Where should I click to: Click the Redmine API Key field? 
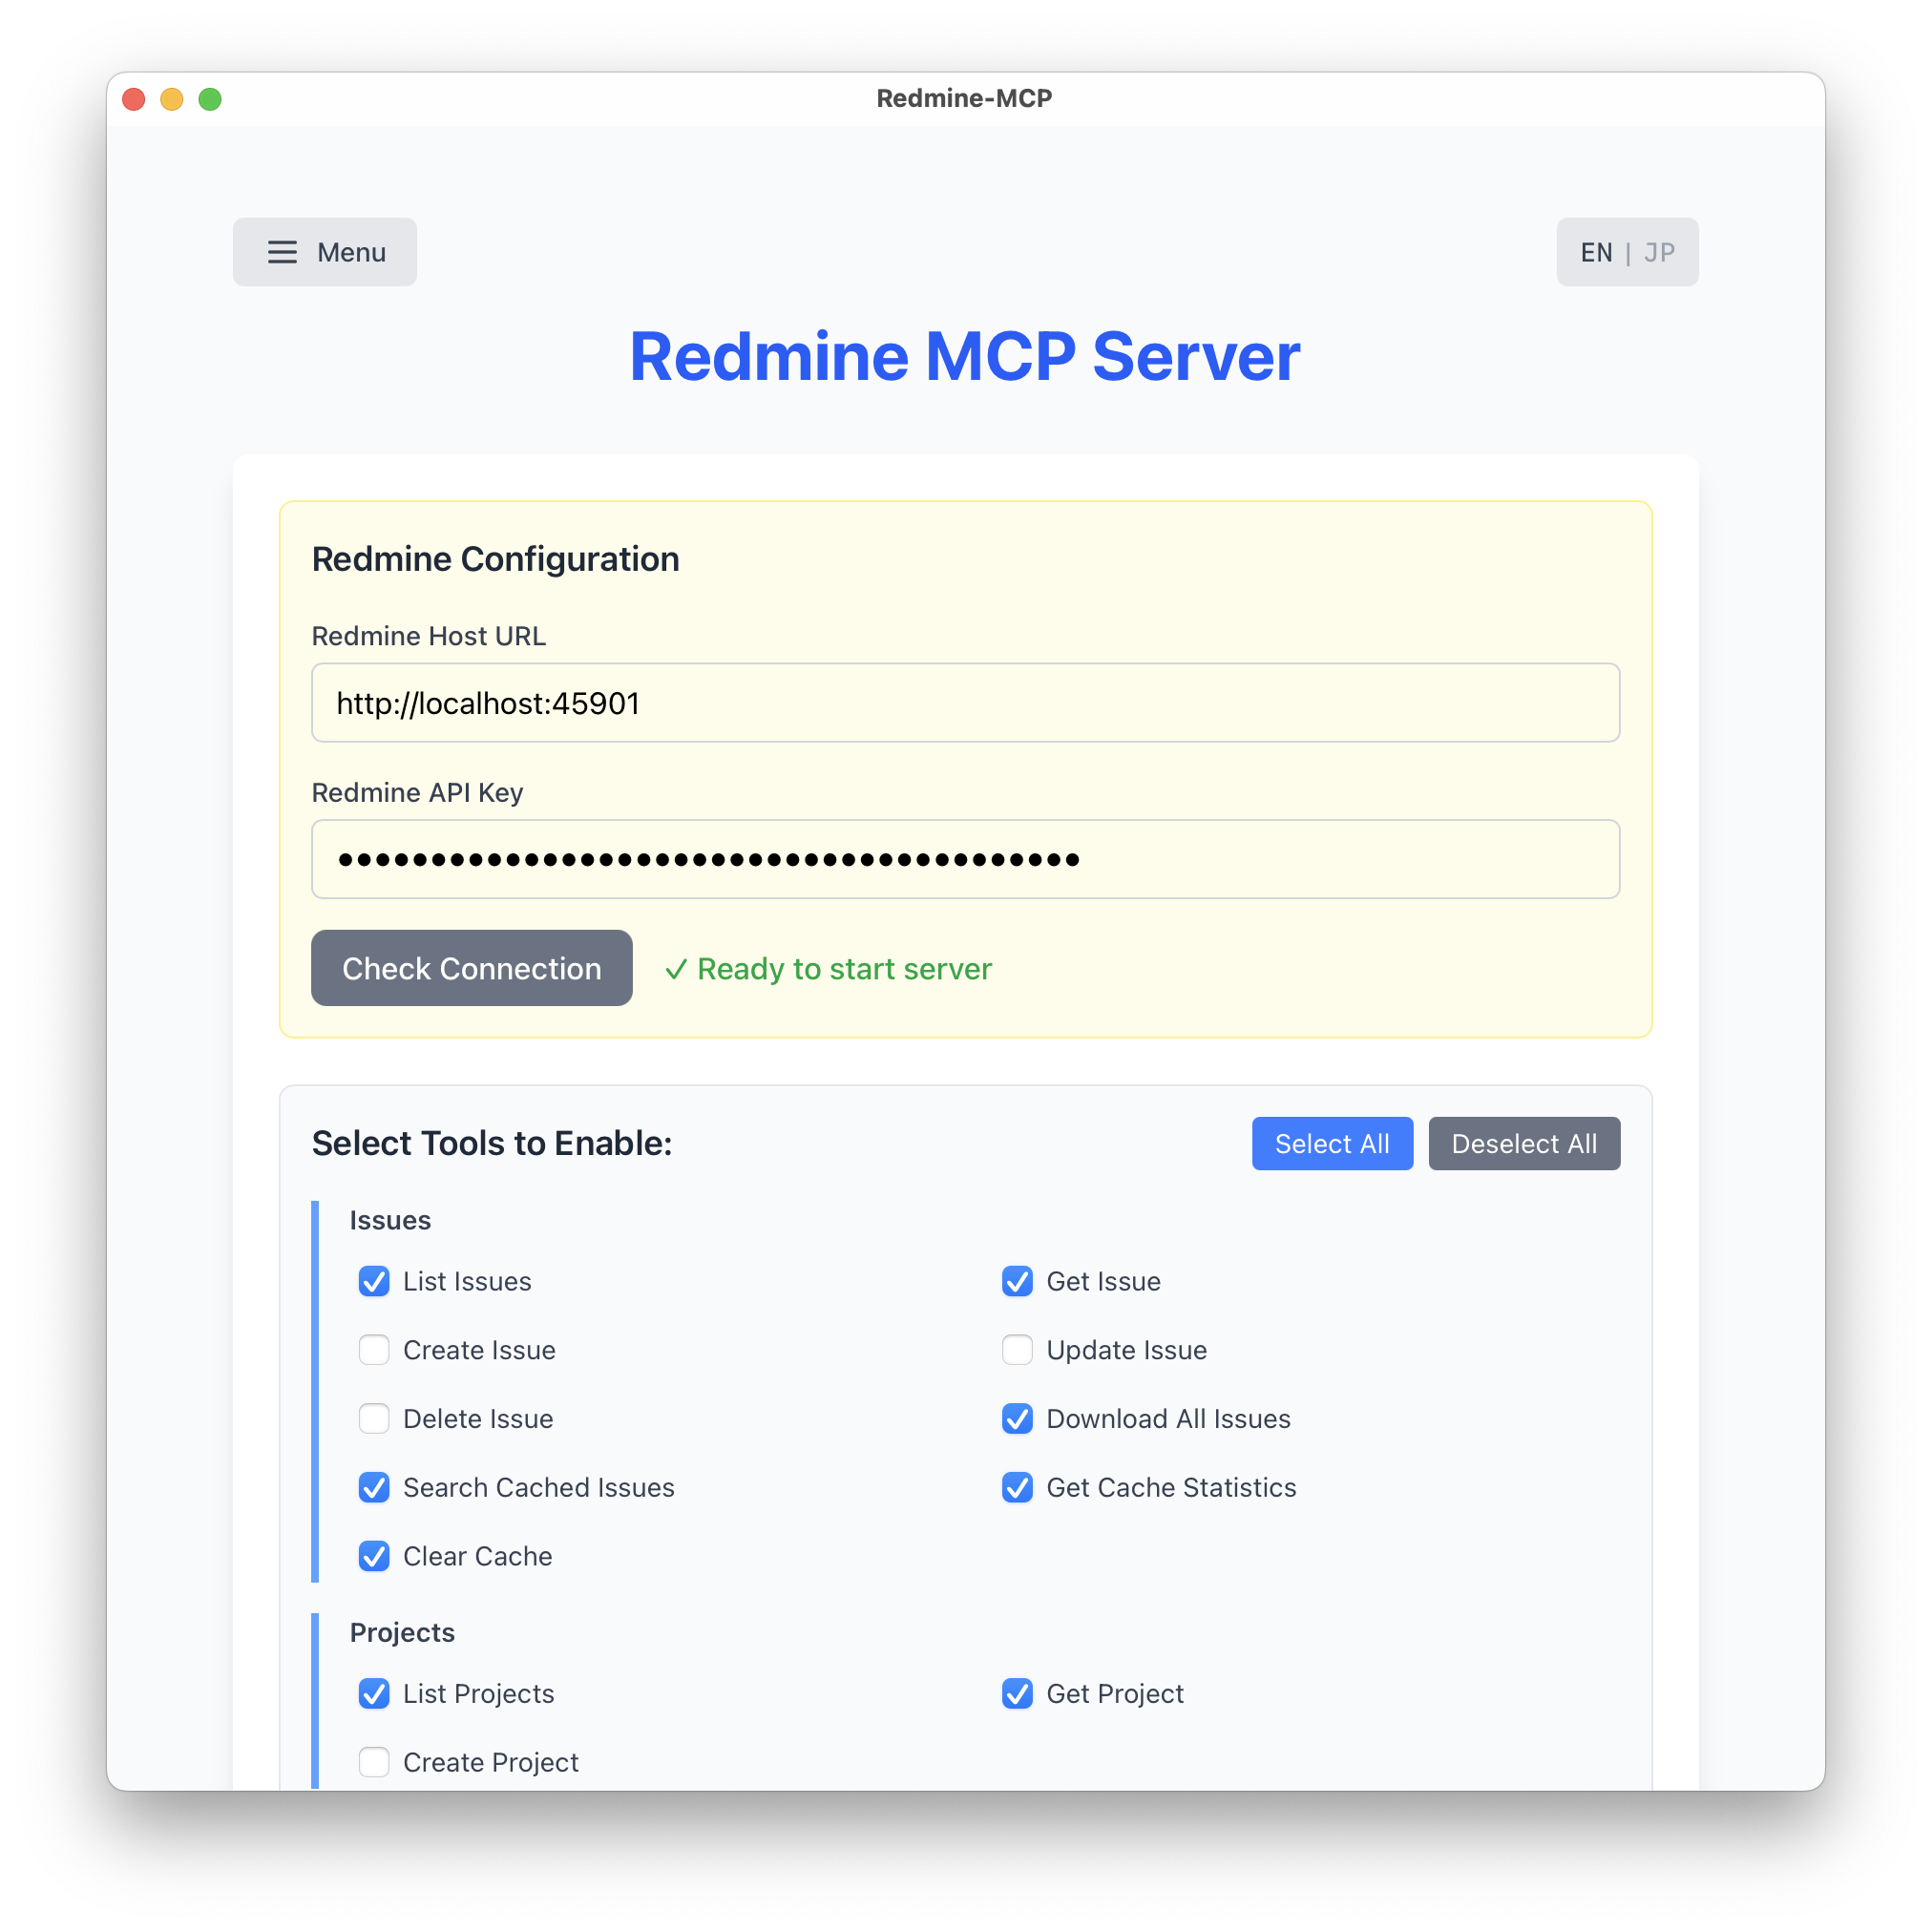(x=965, y=859)
